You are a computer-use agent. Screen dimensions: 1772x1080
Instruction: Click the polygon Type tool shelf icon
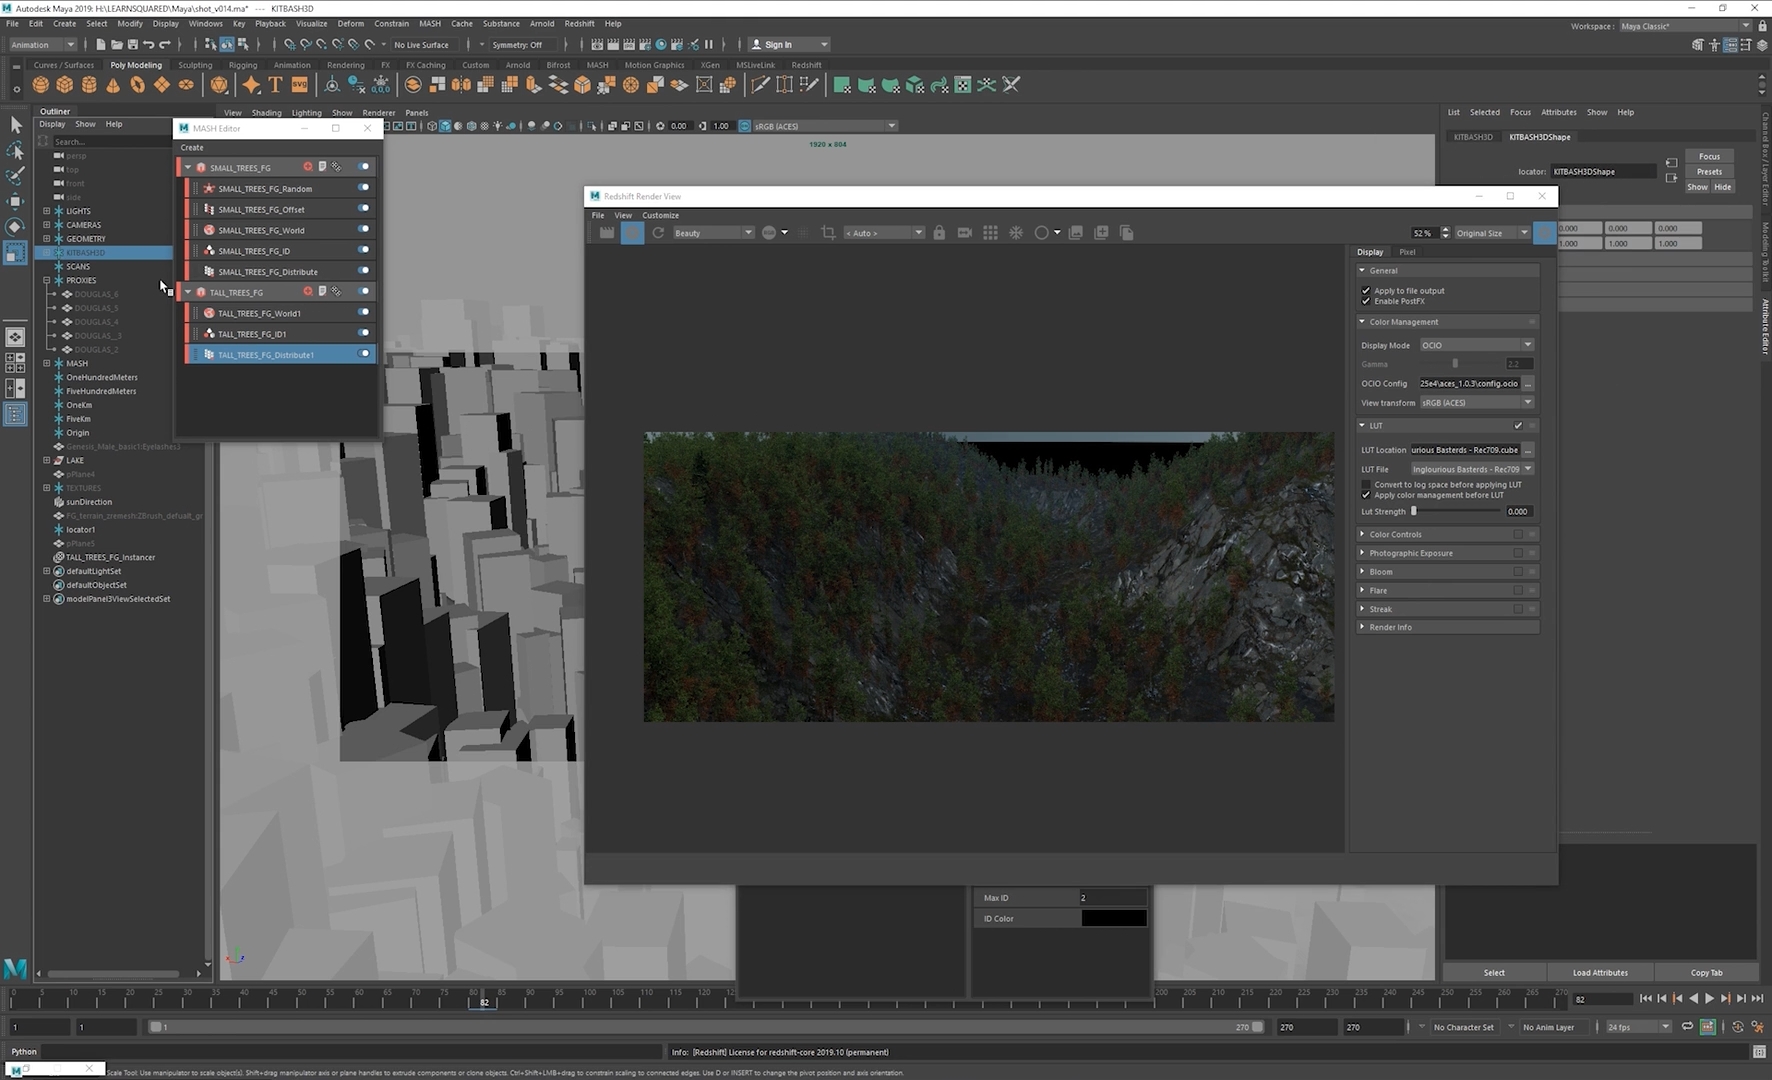(275, 85)
